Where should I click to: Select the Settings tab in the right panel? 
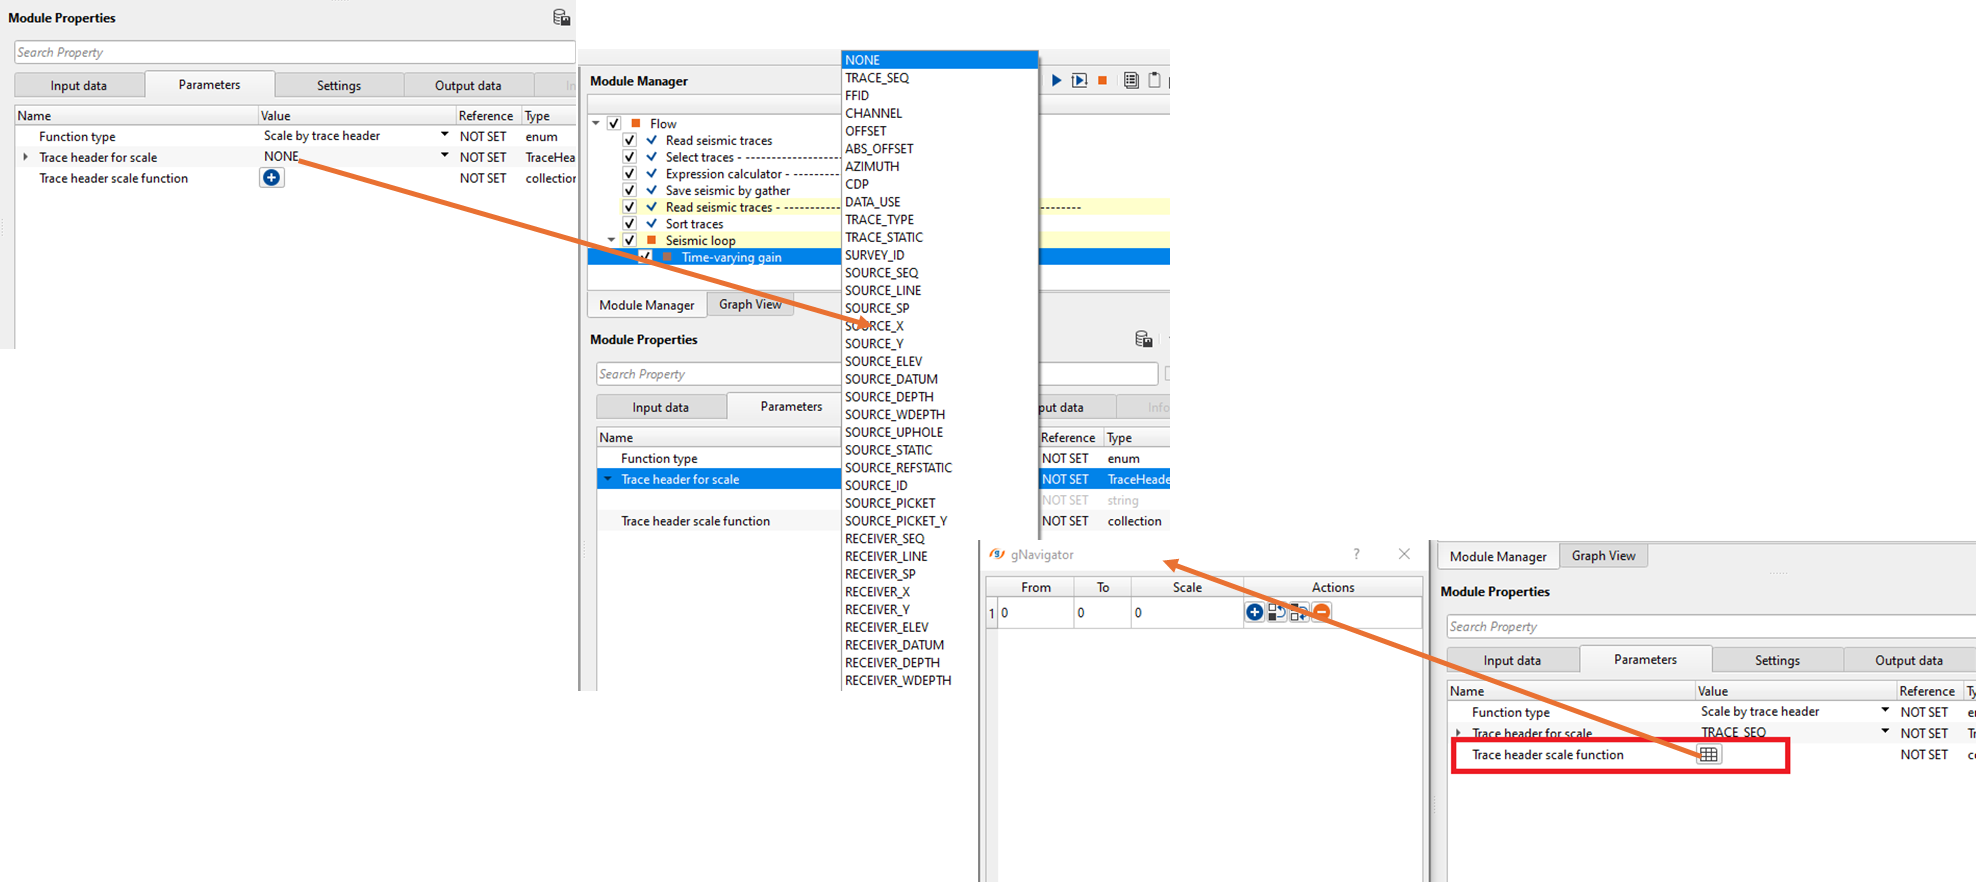click(1777, 660)
